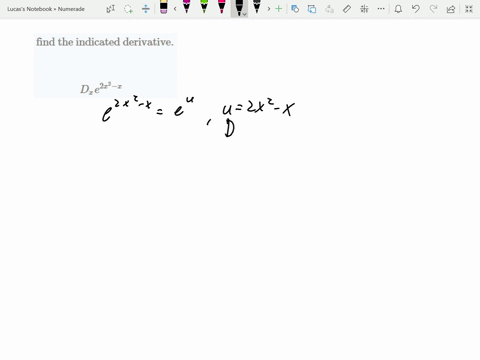The width and height of the screenshot is (480, 360).
Task: Exit full screen mode
Action: tap(469, 9)
